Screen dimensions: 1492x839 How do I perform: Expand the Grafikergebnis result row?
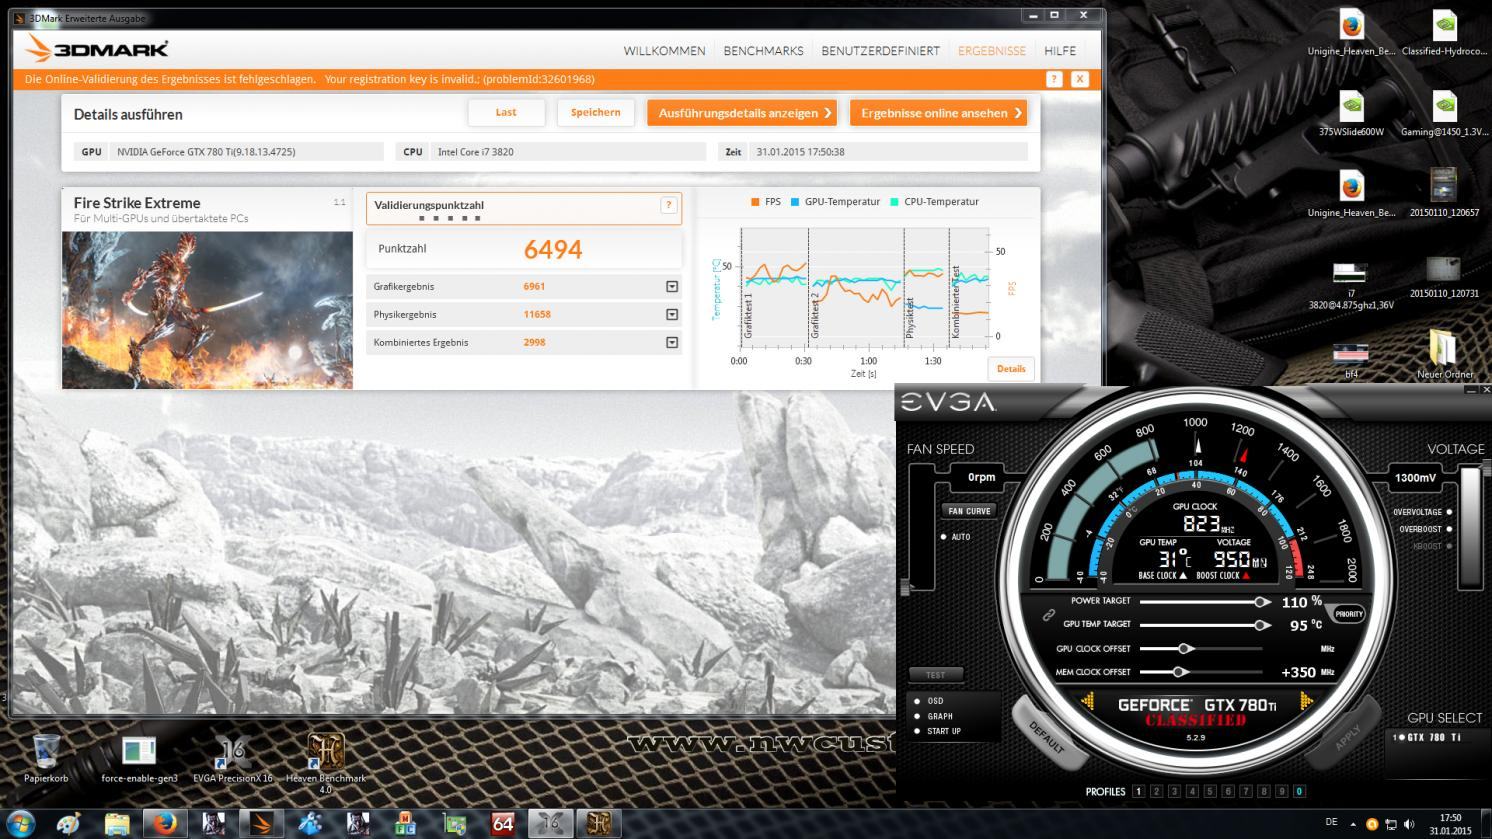672,287
